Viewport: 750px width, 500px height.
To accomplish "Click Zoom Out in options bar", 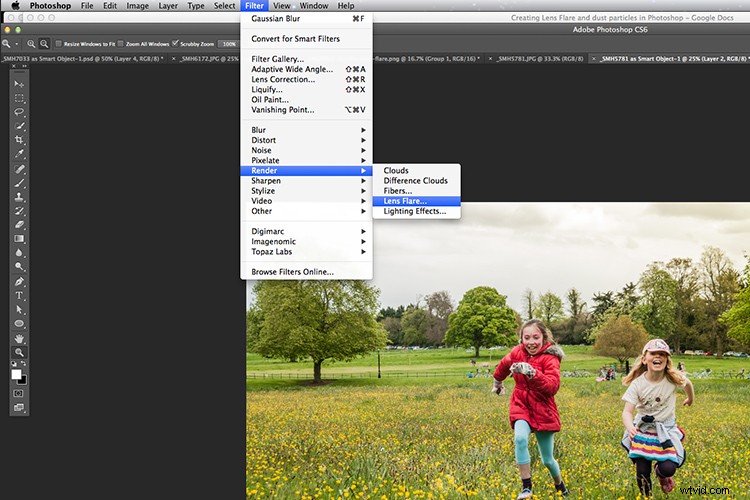I will [x=44, y=44].
